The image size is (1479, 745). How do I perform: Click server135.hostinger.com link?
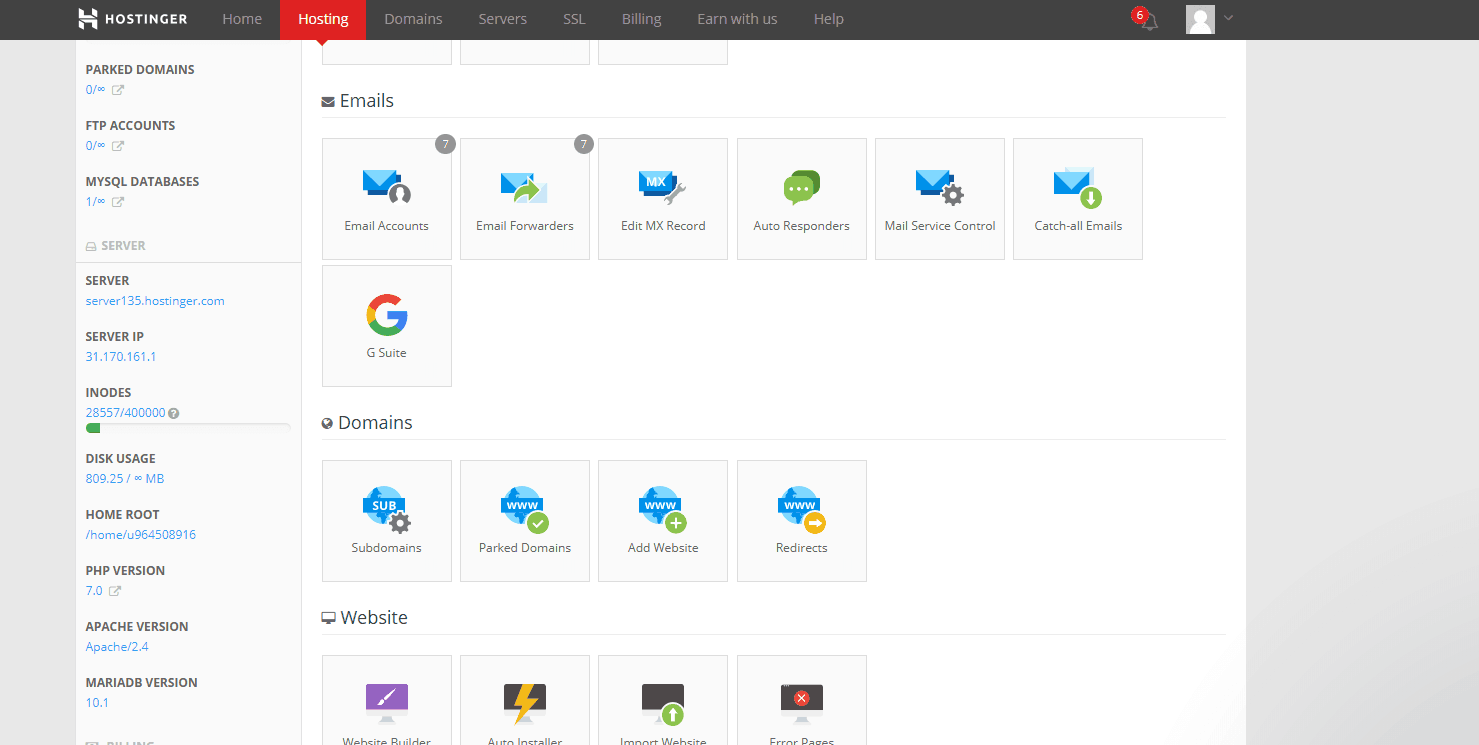[x=155, y=301]
